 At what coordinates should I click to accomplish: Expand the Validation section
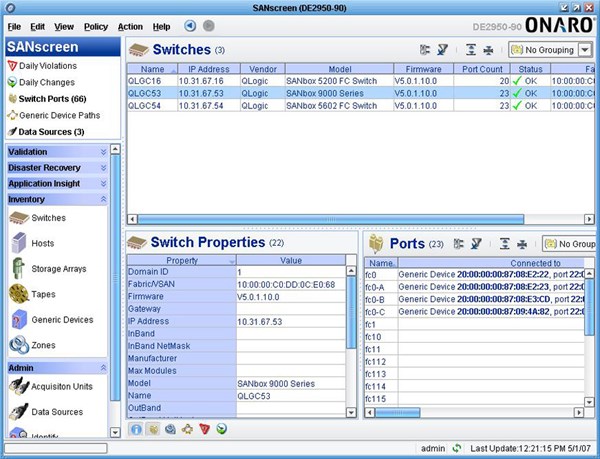coord(57,152)
